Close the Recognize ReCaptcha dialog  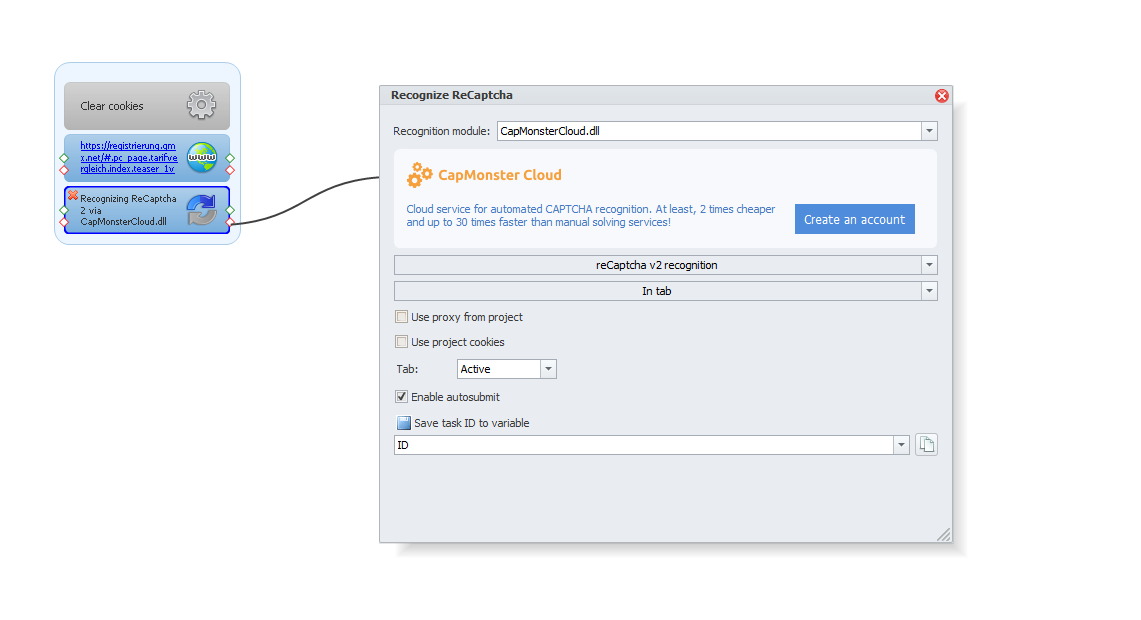pyautogui.click(x=942, y=95)
